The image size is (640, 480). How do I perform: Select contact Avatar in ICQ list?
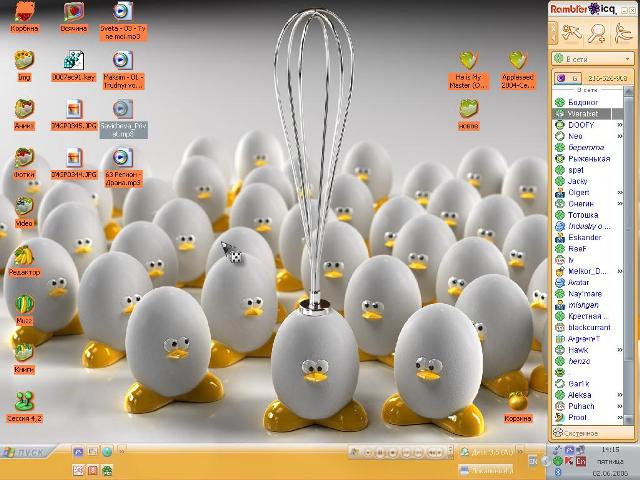(x=588, y=282)
